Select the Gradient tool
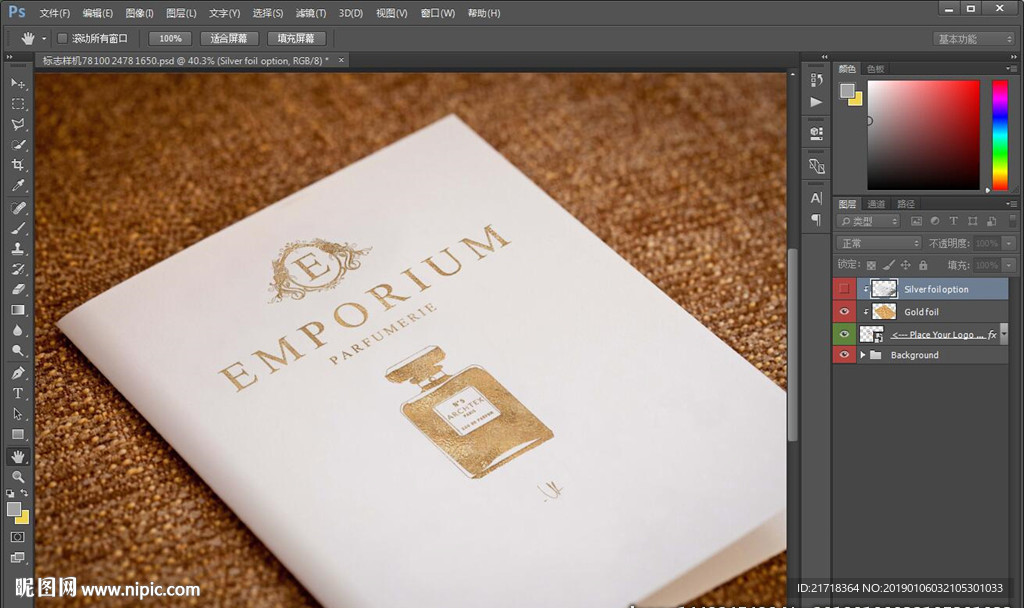1024x608 pixels. click(18, 310)
